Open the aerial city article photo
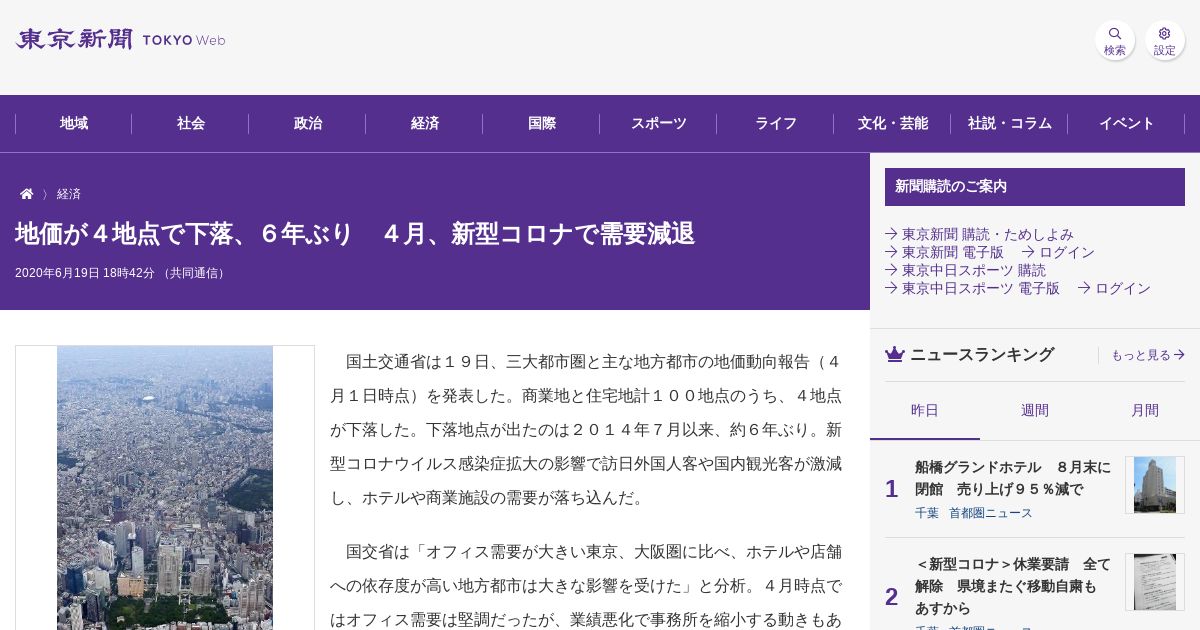The image size is (1200, 630). tap(165, 488)
